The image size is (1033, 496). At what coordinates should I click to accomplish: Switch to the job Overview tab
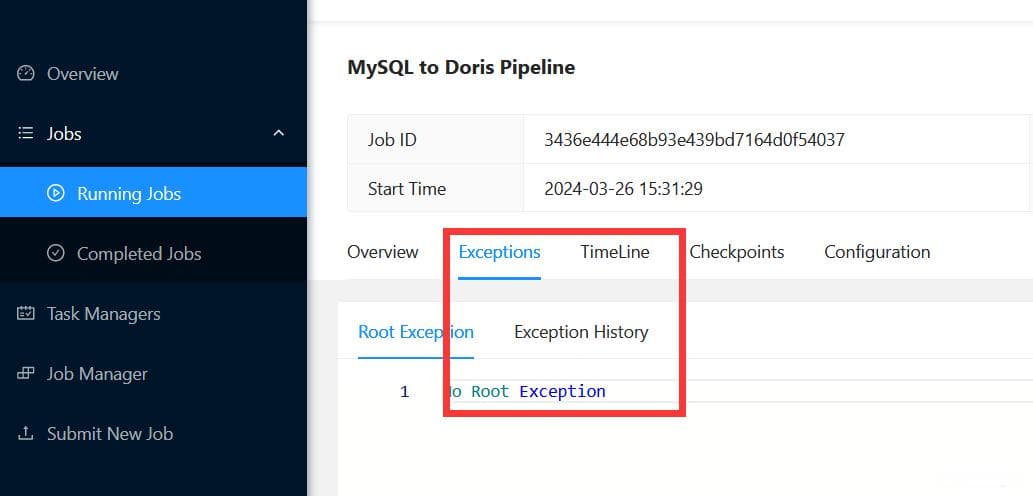click(383, 252)
